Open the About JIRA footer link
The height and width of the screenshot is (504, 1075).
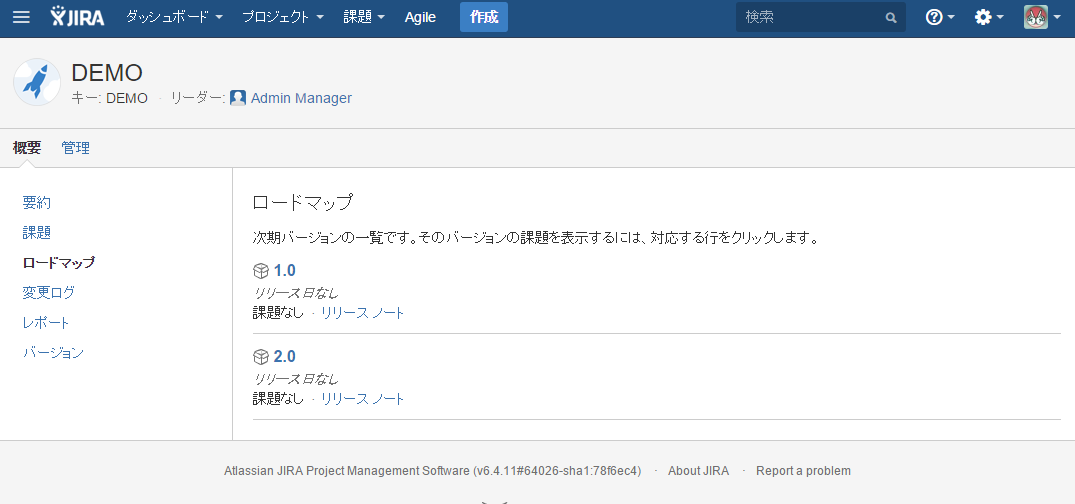tap(699, 471)
